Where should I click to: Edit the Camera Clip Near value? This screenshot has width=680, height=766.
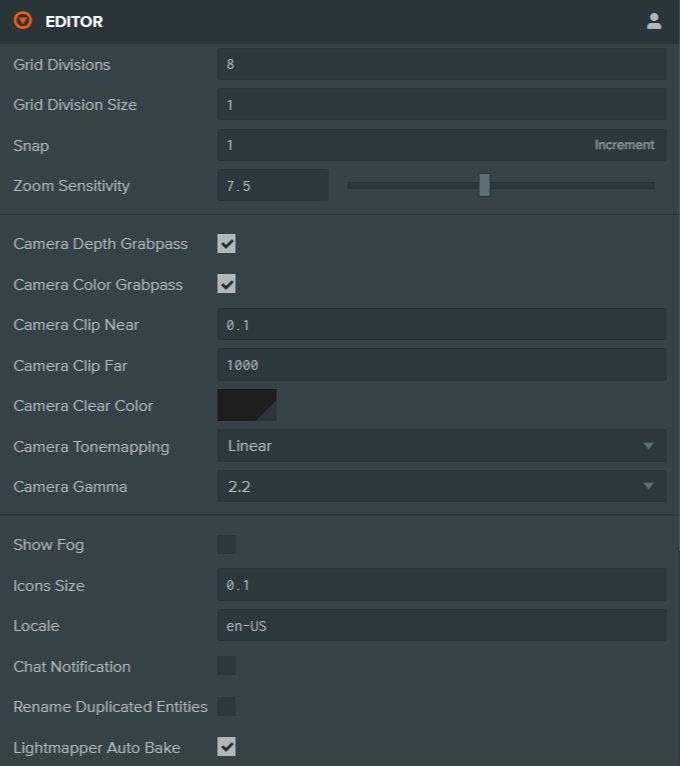(x=441, y=325)
